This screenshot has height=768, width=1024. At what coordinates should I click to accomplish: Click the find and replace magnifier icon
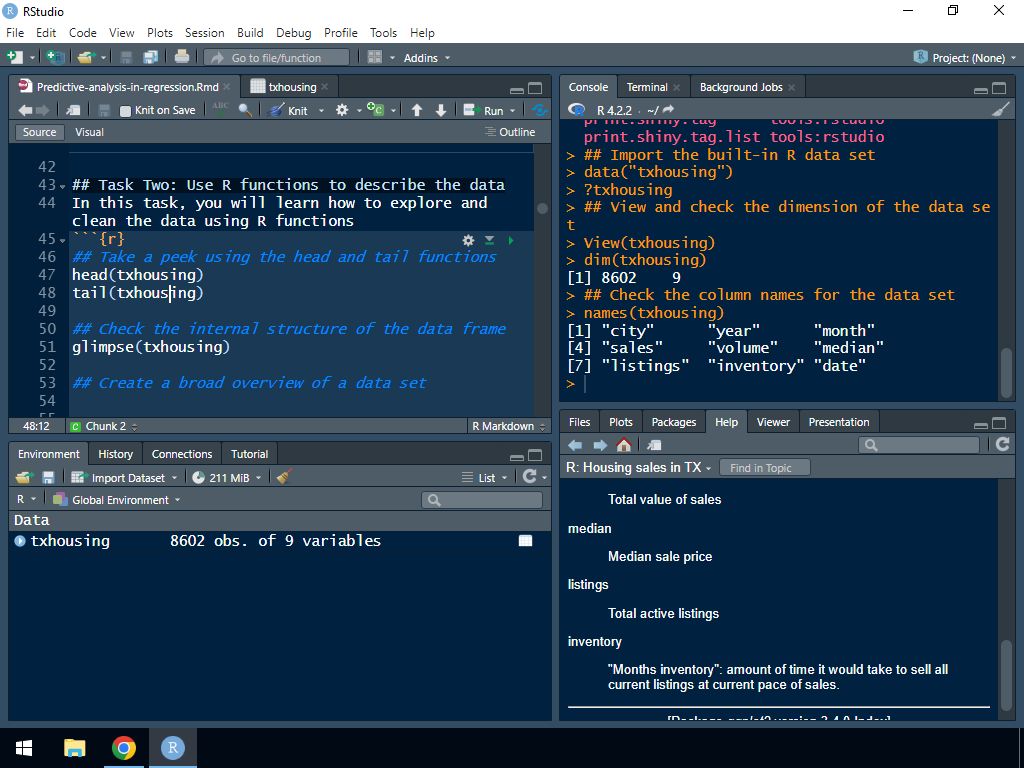245,110
